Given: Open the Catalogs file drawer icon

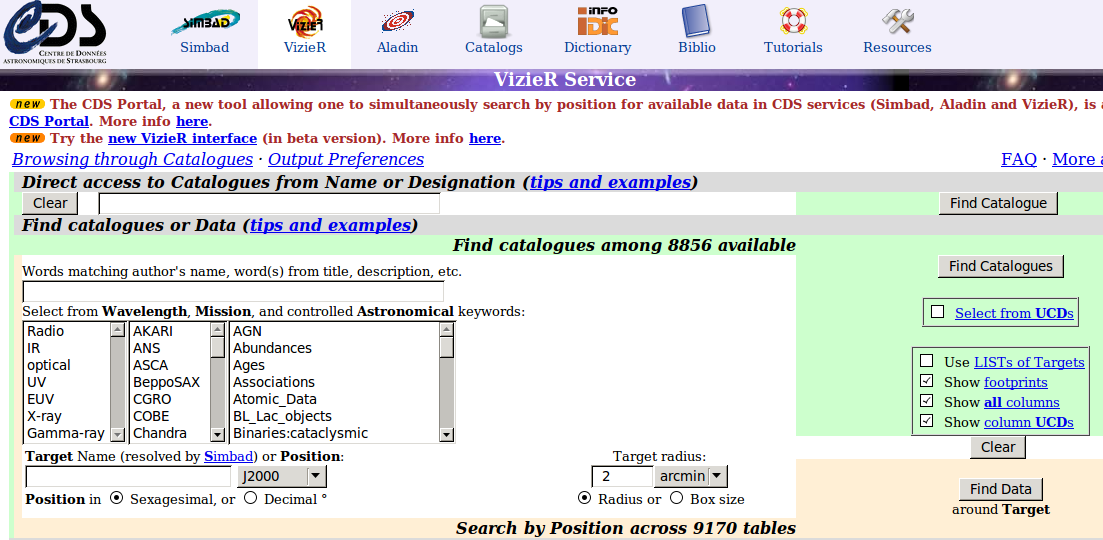Looking at the screenshot, I should coord(494,21).
